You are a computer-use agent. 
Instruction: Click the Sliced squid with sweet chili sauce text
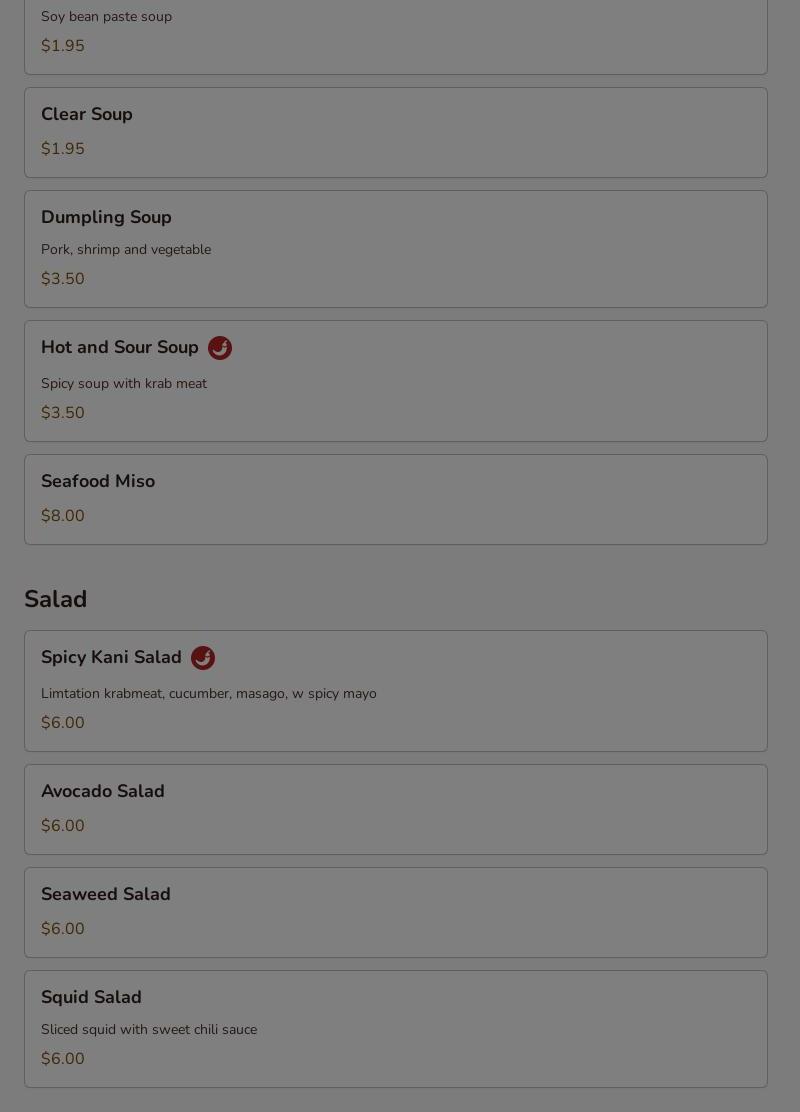click(149, 1030)
